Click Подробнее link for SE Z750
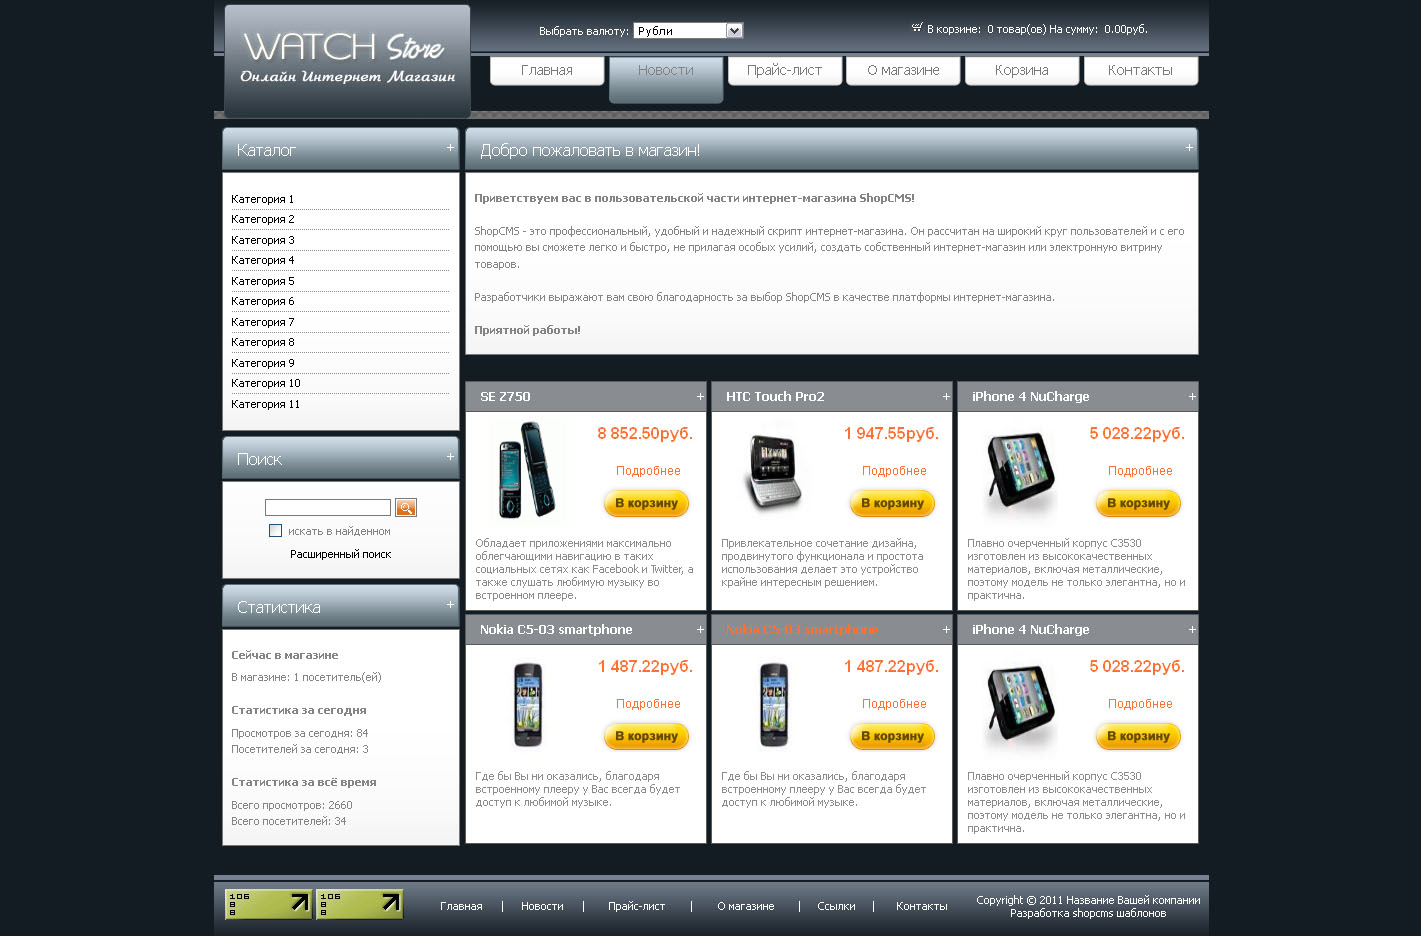Viewport: 1421px width, 936px height. tap(648, 471)
